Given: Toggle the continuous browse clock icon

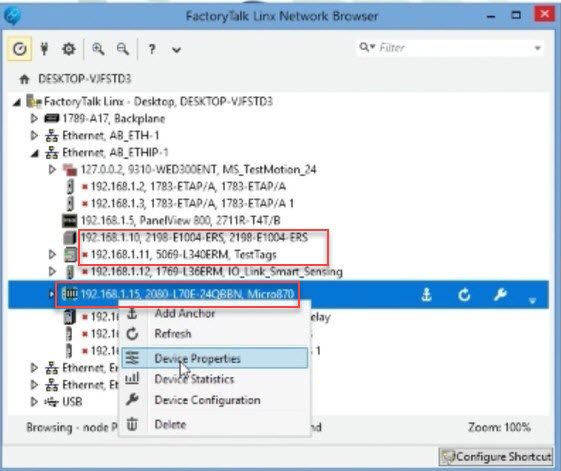Looking at the screenshot, I should (20, 48).
